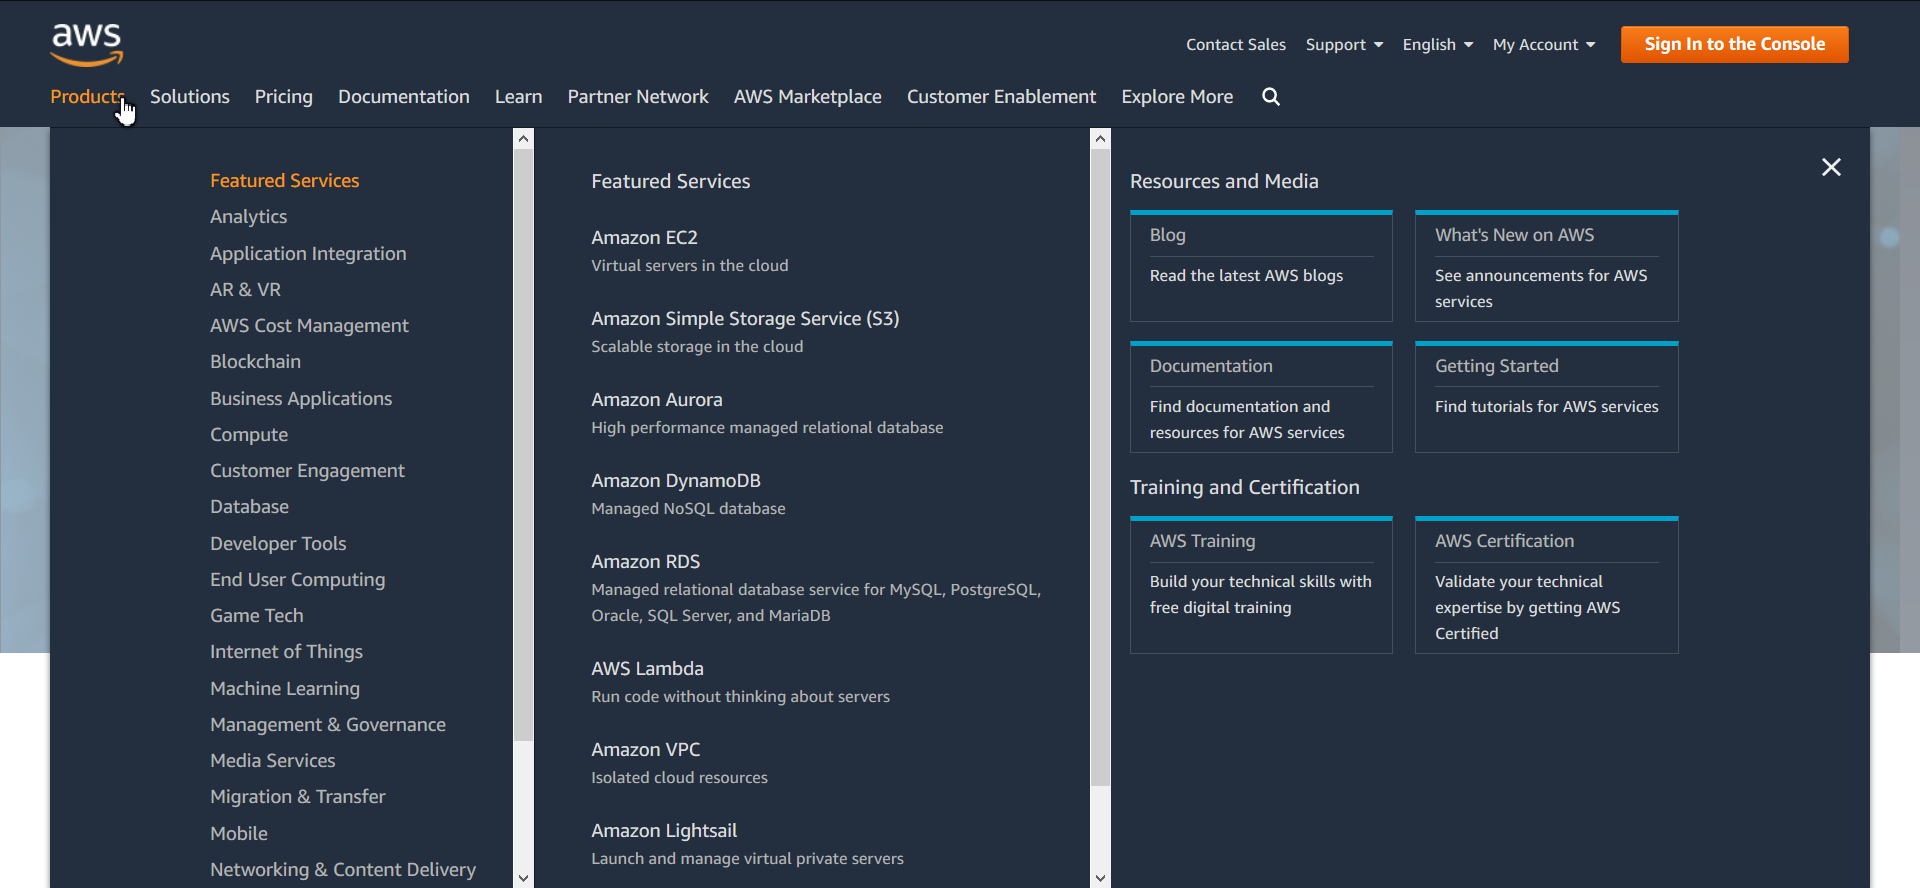
Task: Open the Products menu
Action: (x=87, y=96)
